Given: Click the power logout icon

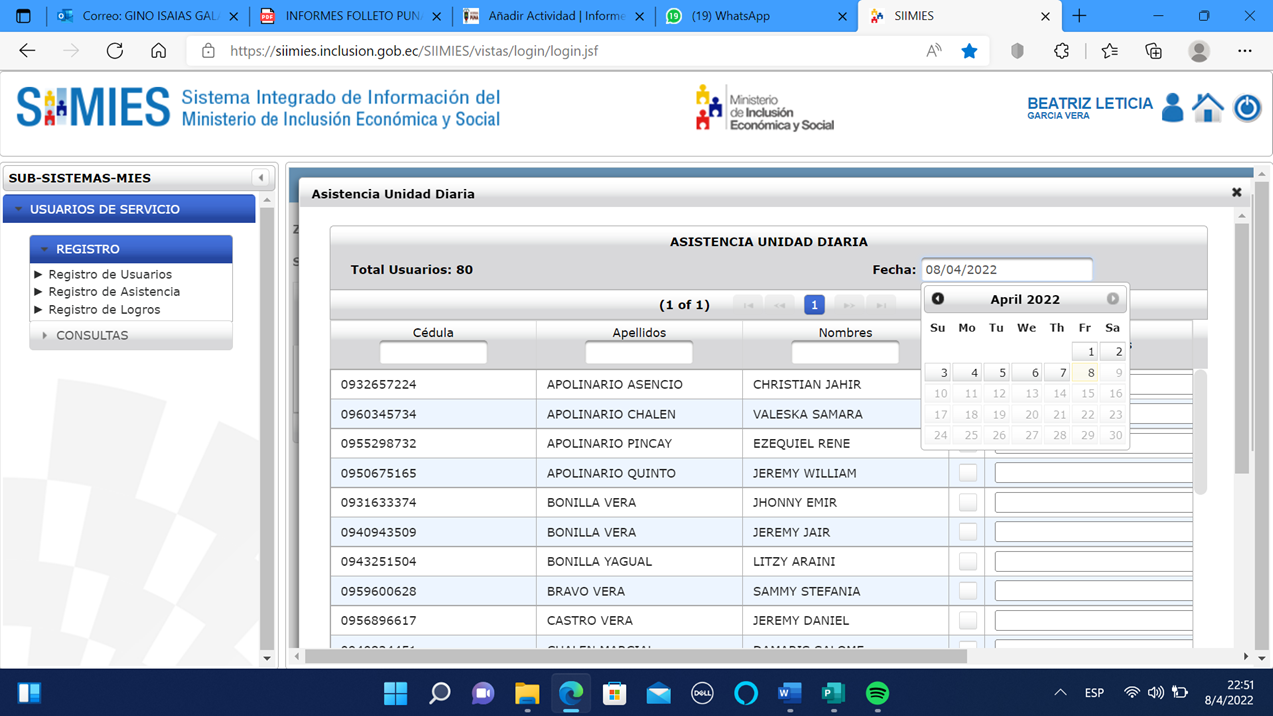Looking at the screenshot, I should tap(1247, 107).
